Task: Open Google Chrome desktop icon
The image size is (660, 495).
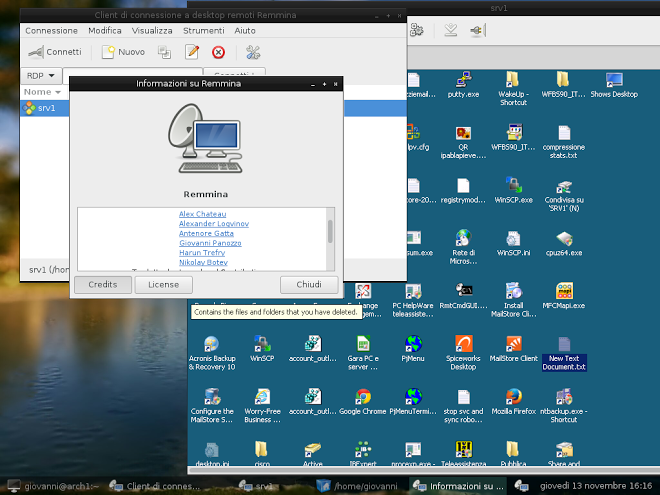Action: point(363,399)
